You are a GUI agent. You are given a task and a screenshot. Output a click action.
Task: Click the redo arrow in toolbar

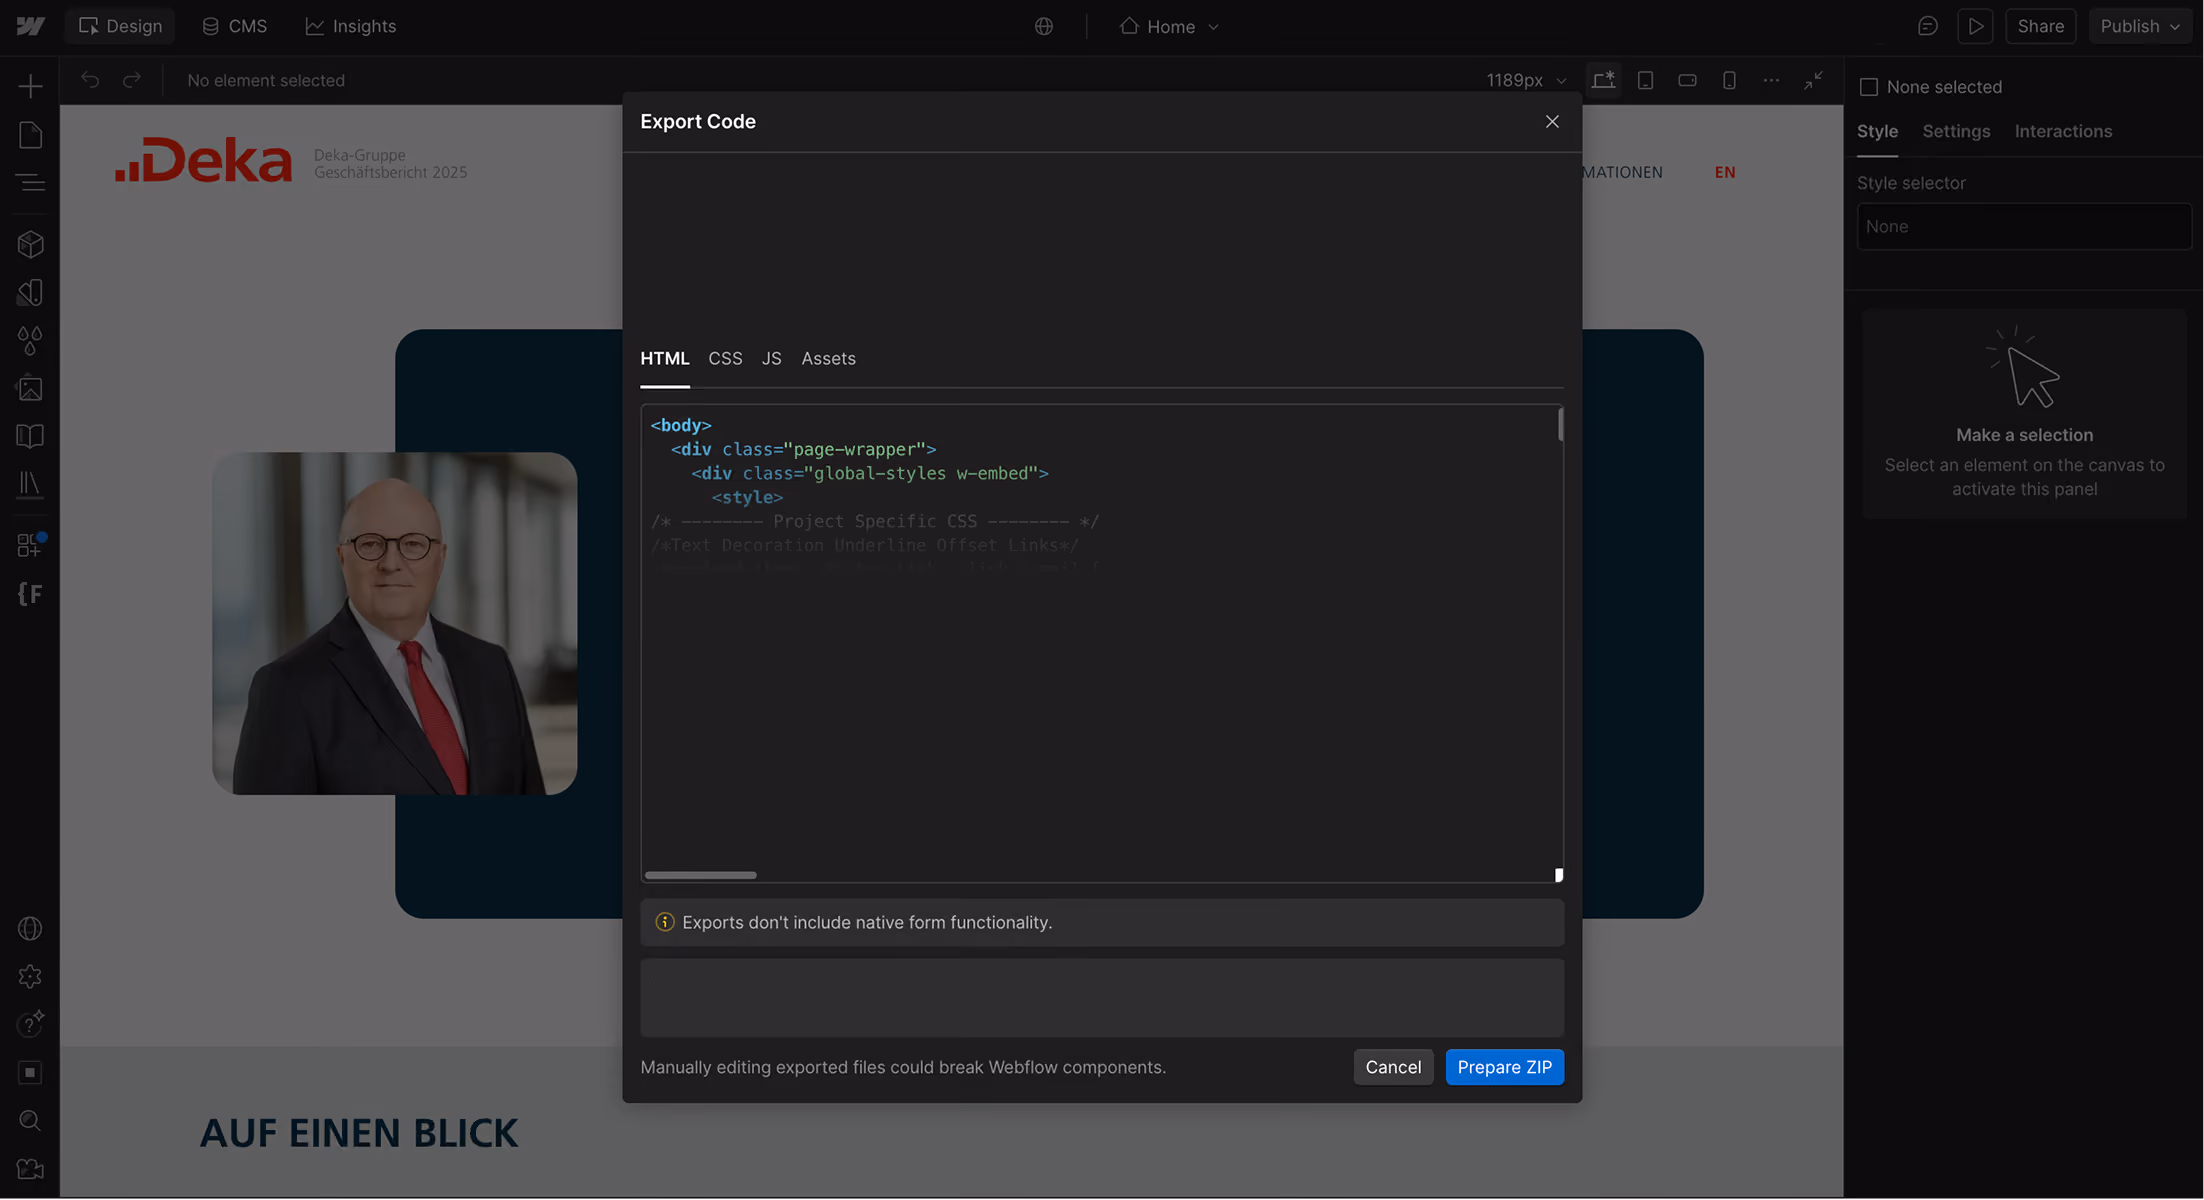[132, 80]
